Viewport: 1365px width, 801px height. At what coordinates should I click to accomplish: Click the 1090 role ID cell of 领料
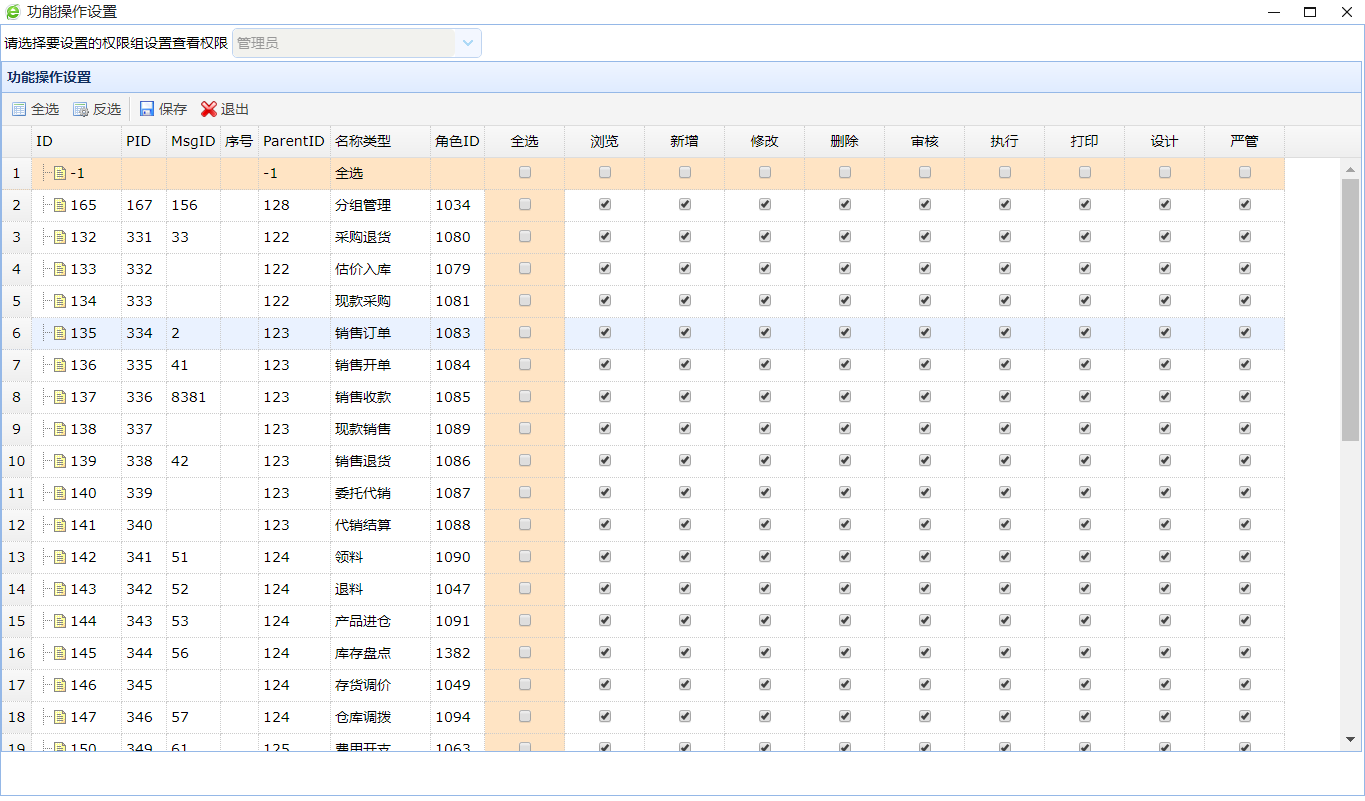point(453,557)
